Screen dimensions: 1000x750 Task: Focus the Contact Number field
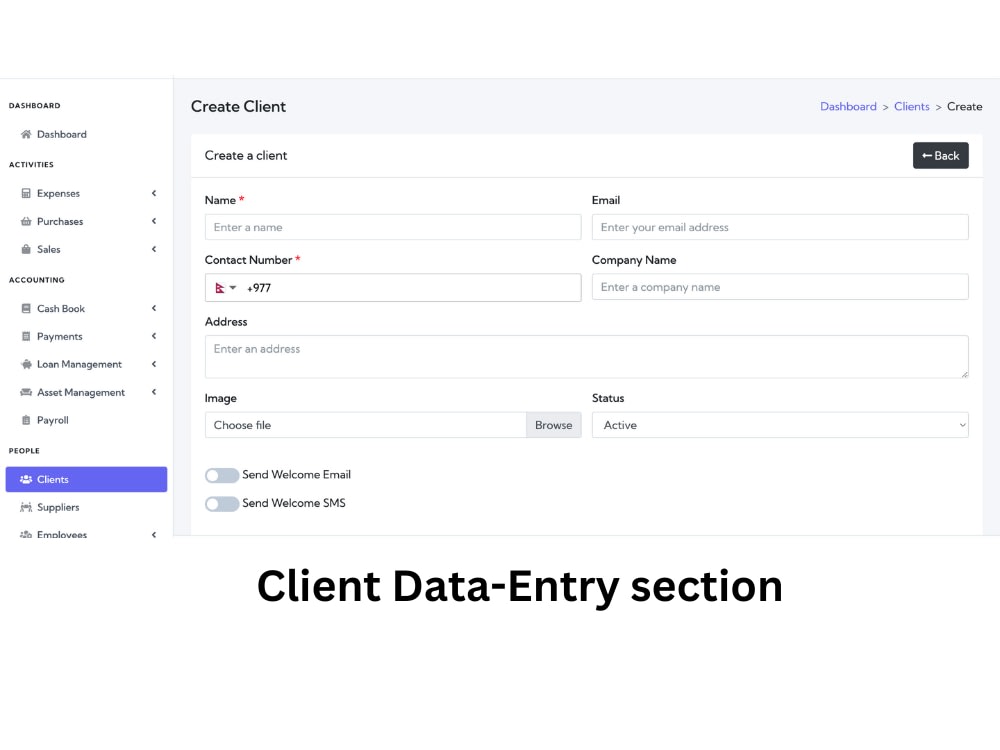(x=393, y=288)
